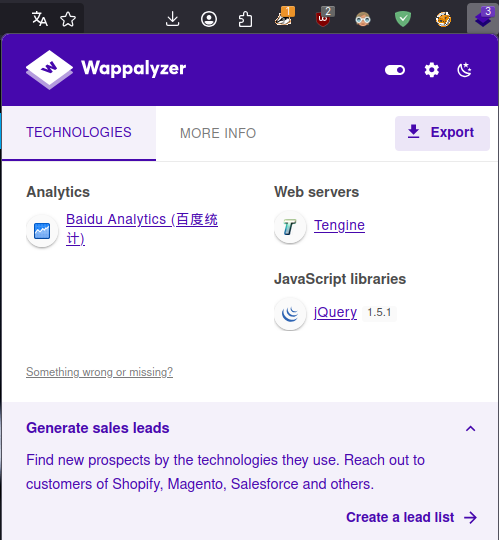The width and height of the screenshot is (499, 540).
Task: Toggle the Wappalyzer enable switch
Action: [395, 70]
